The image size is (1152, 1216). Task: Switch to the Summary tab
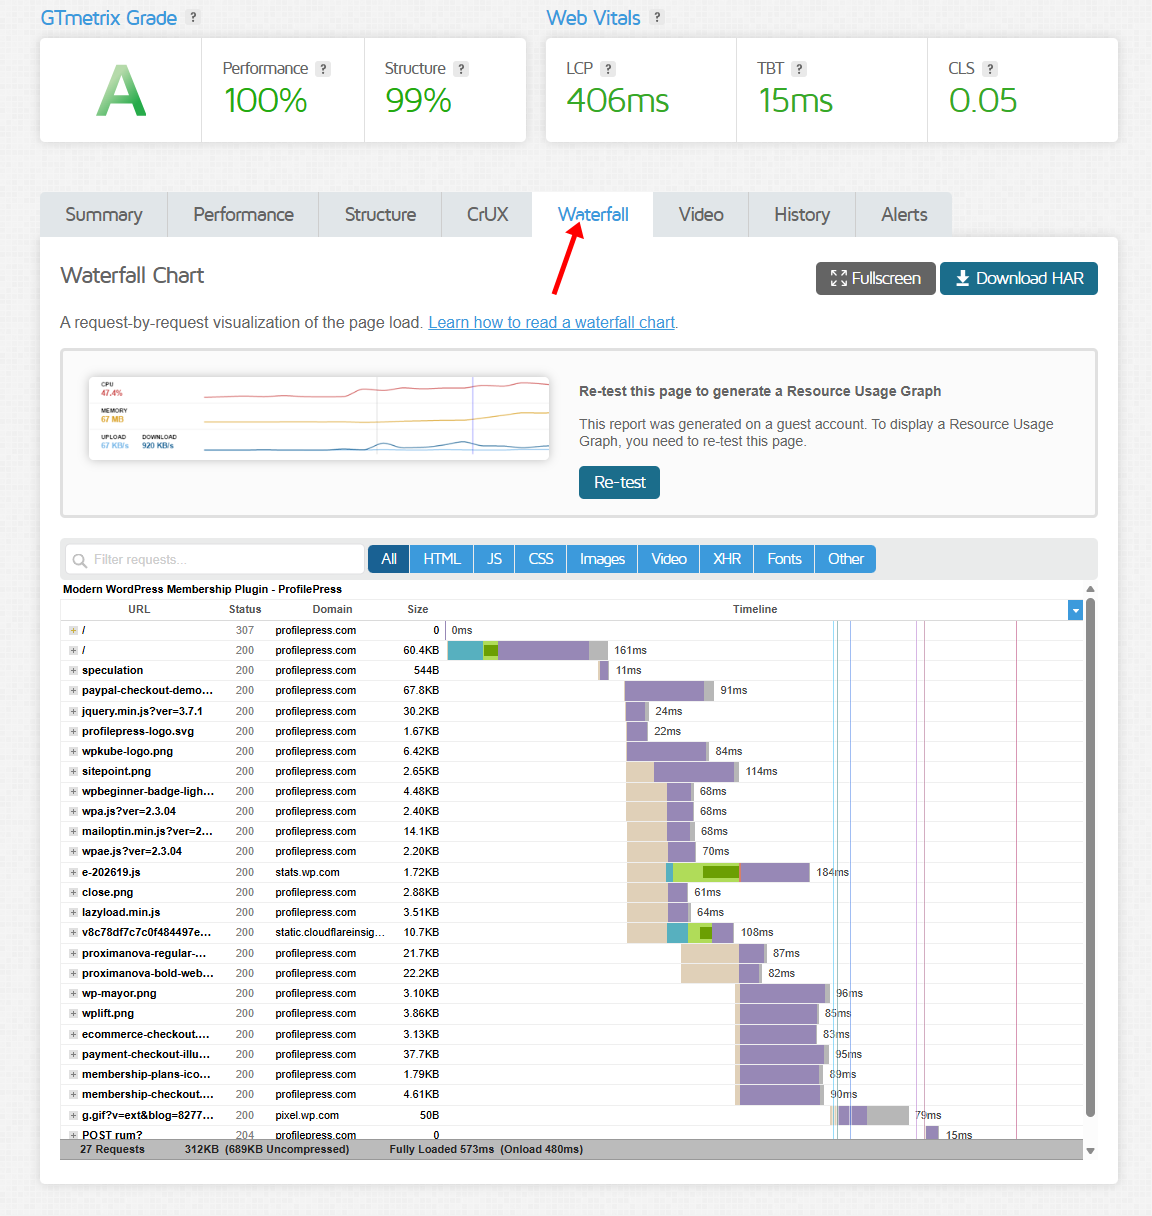point(104,215)
